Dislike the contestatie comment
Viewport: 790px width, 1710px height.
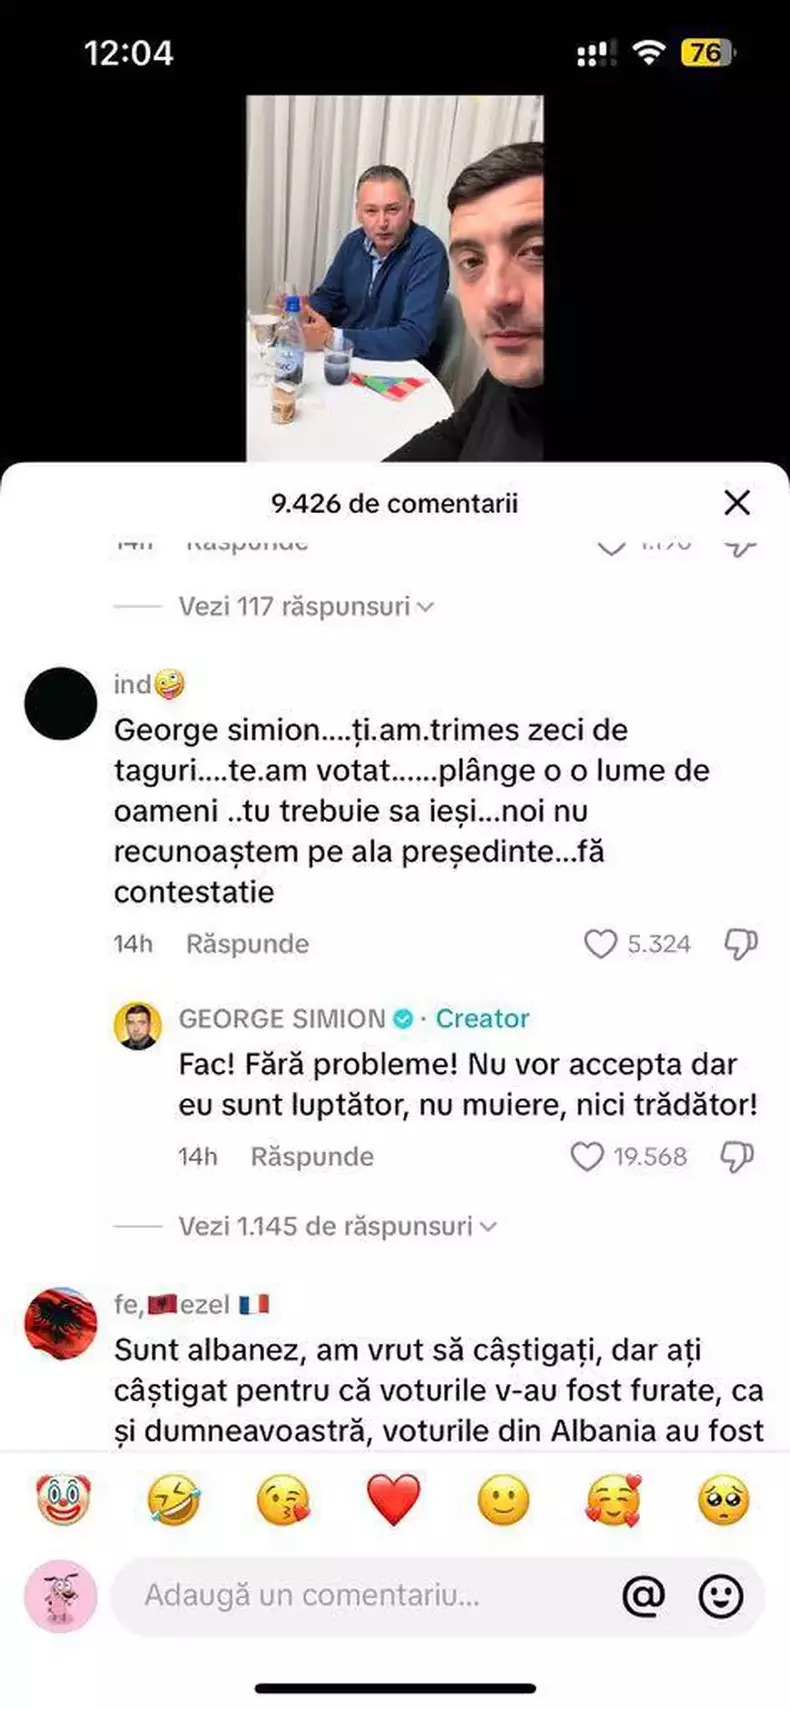741,944
